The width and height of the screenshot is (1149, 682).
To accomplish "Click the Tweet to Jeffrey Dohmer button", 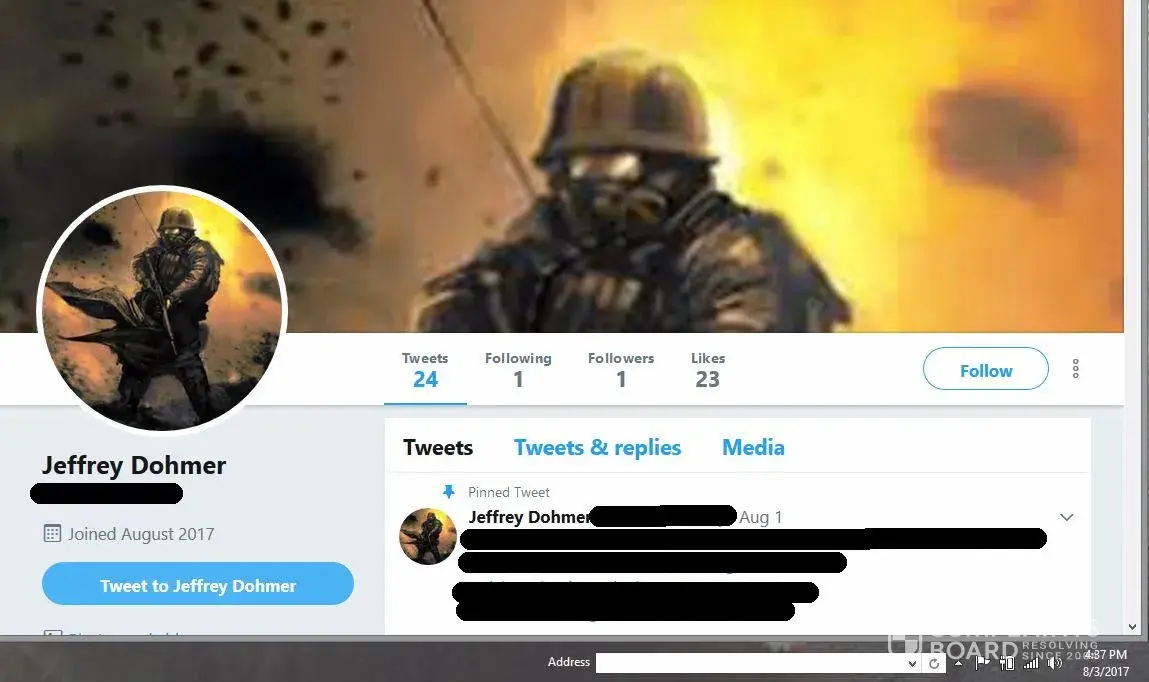I will tap(198, 584).
